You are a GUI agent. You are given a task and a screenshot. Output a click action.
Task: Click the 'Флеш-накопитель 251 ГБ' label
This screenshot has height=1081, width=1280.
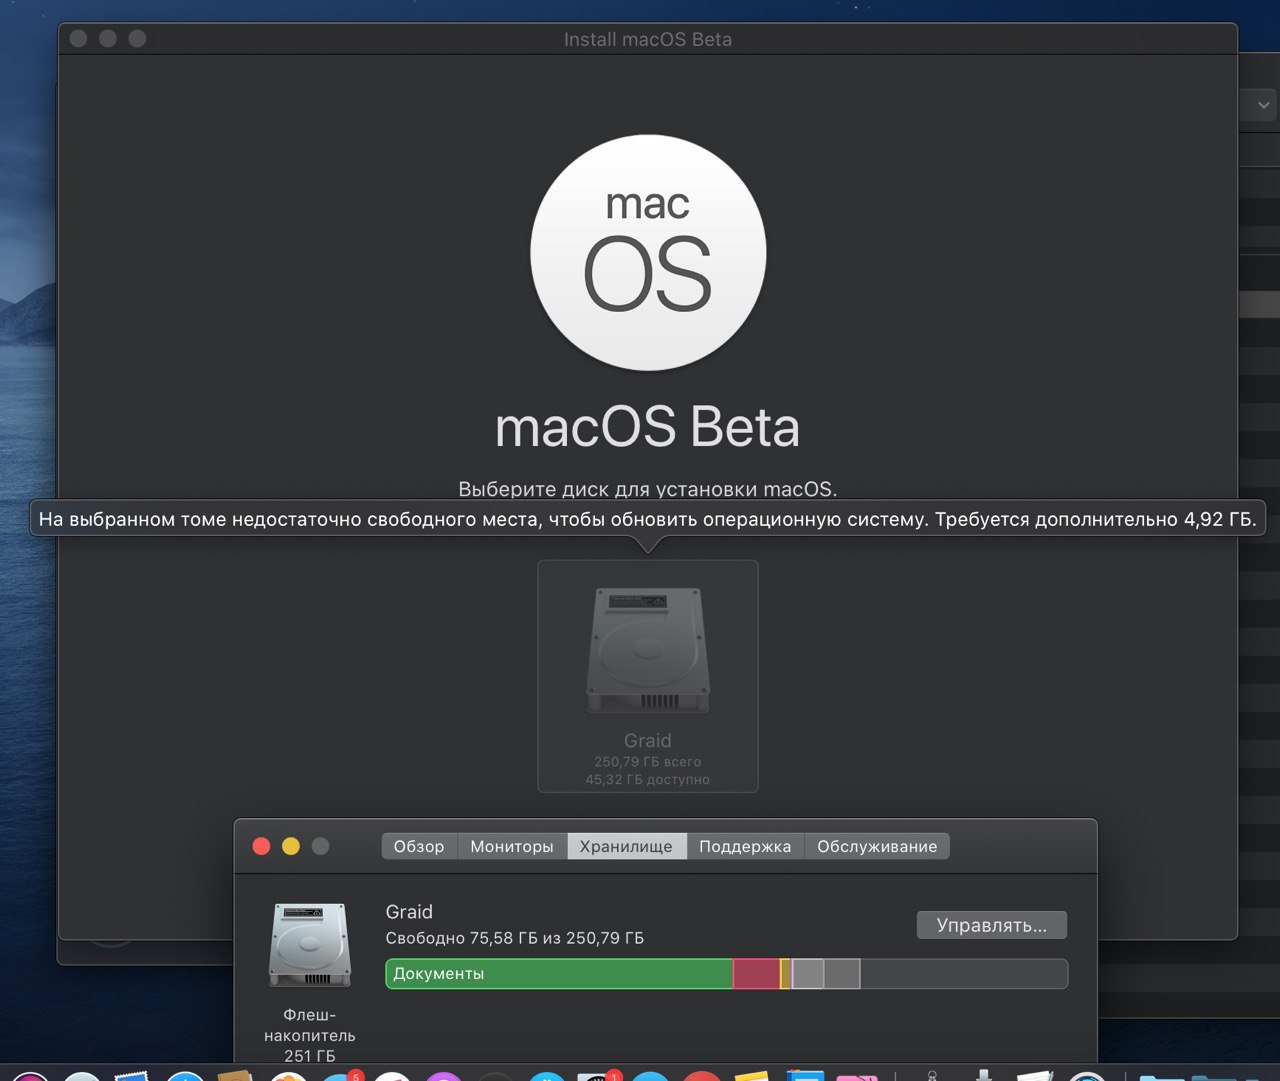(x=310, y=1035)
